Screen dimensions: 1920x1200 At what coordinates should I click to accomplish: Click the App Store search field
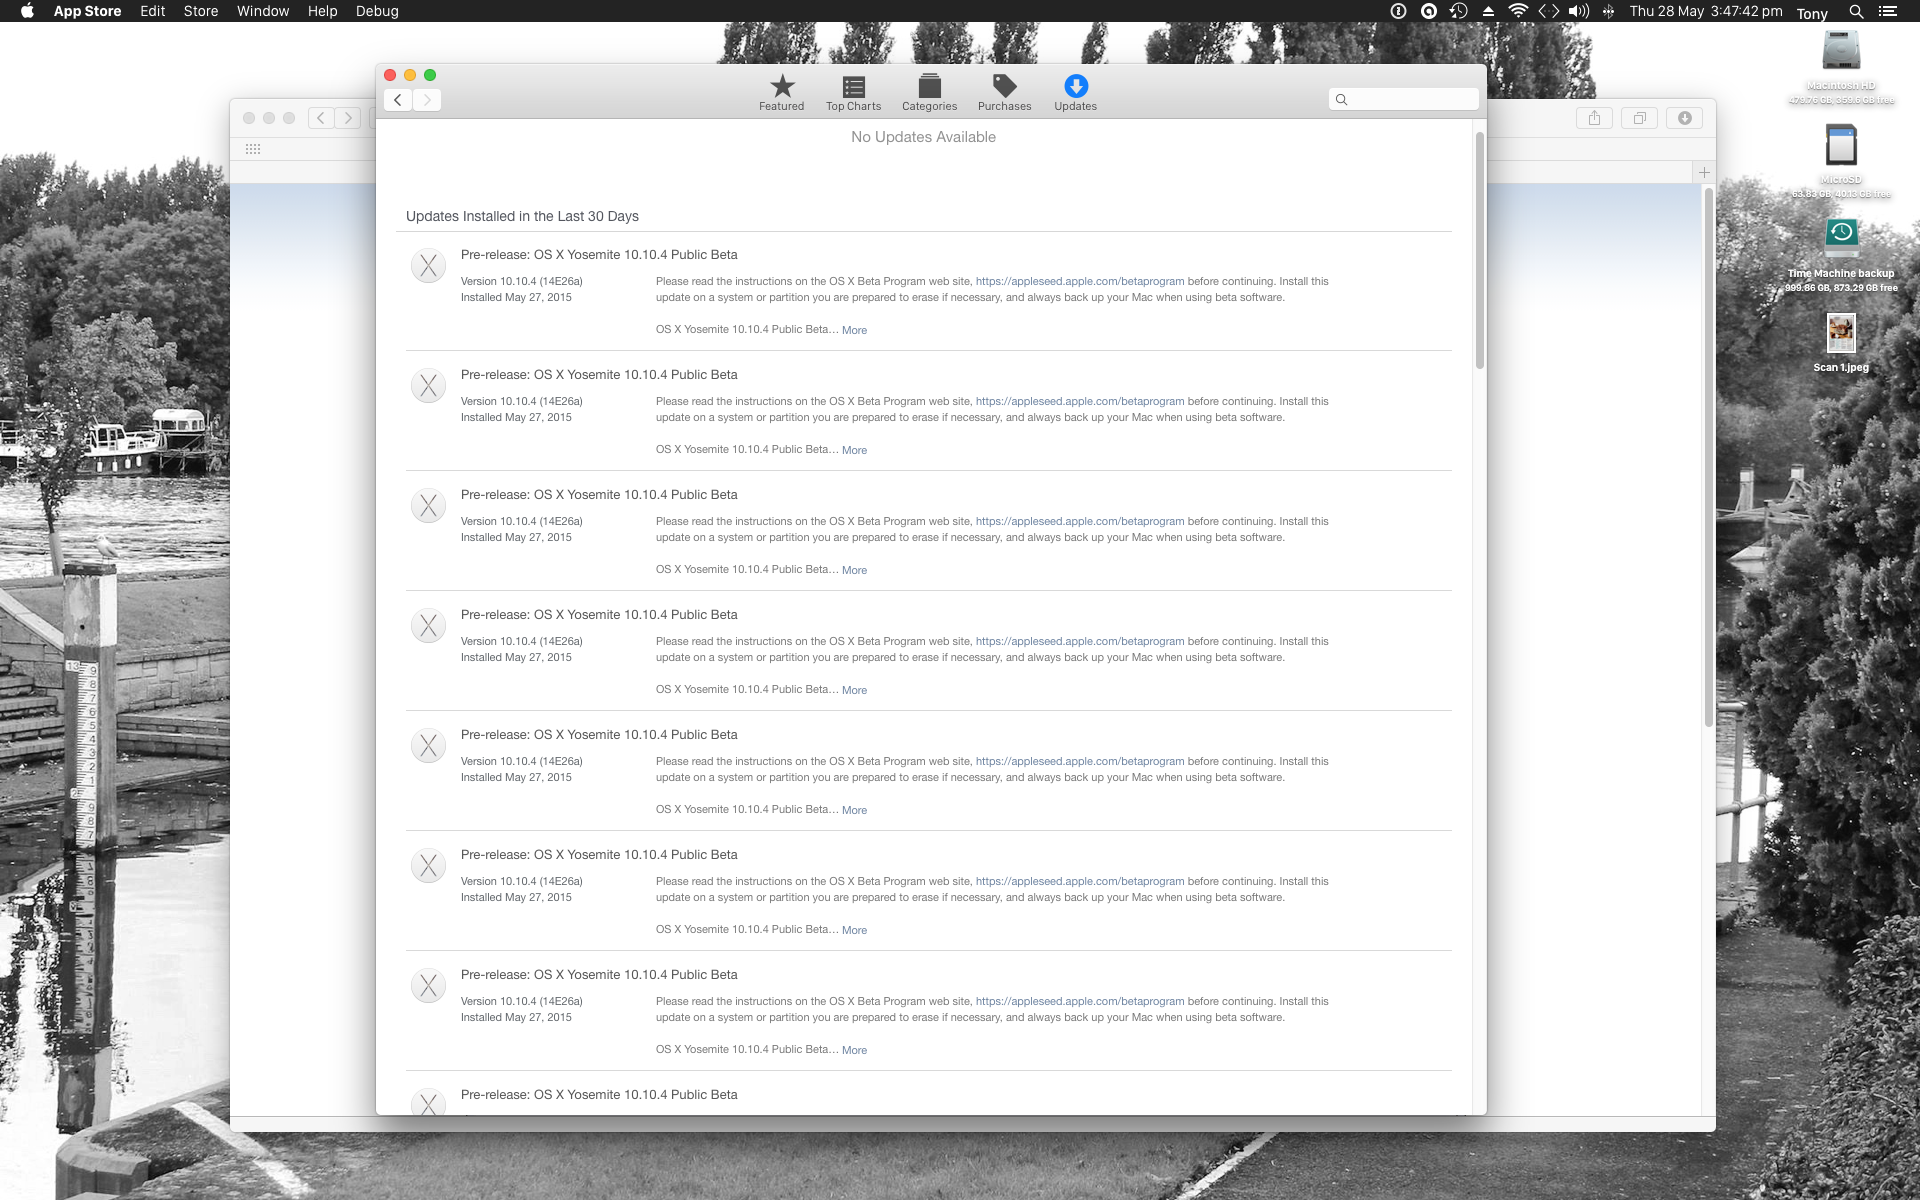click(1403, 99)
